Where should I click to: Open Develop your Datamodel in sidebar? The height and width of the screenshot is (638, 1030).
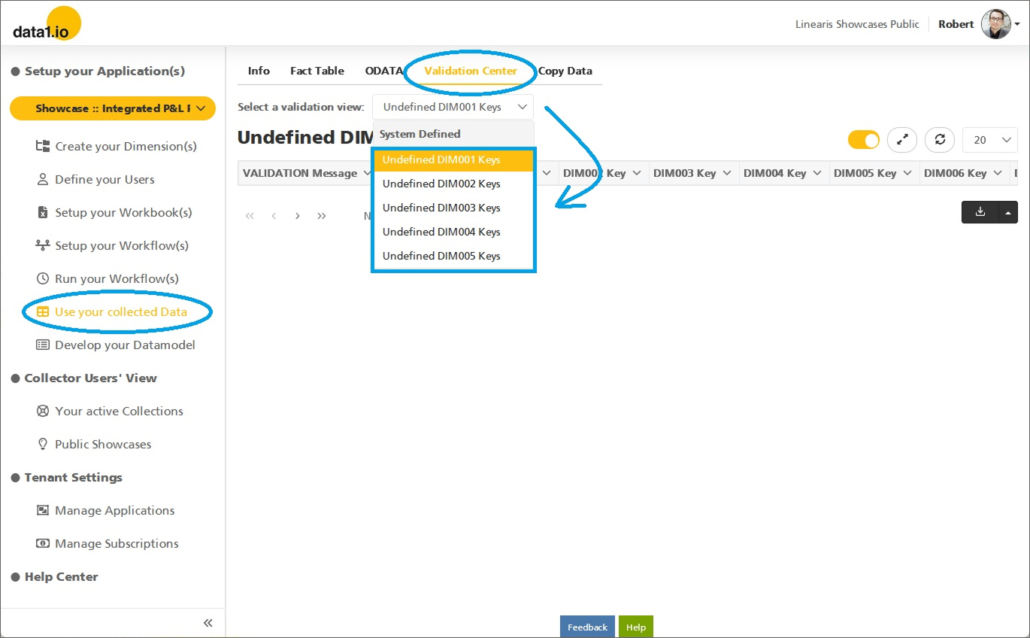pos(124,345)
